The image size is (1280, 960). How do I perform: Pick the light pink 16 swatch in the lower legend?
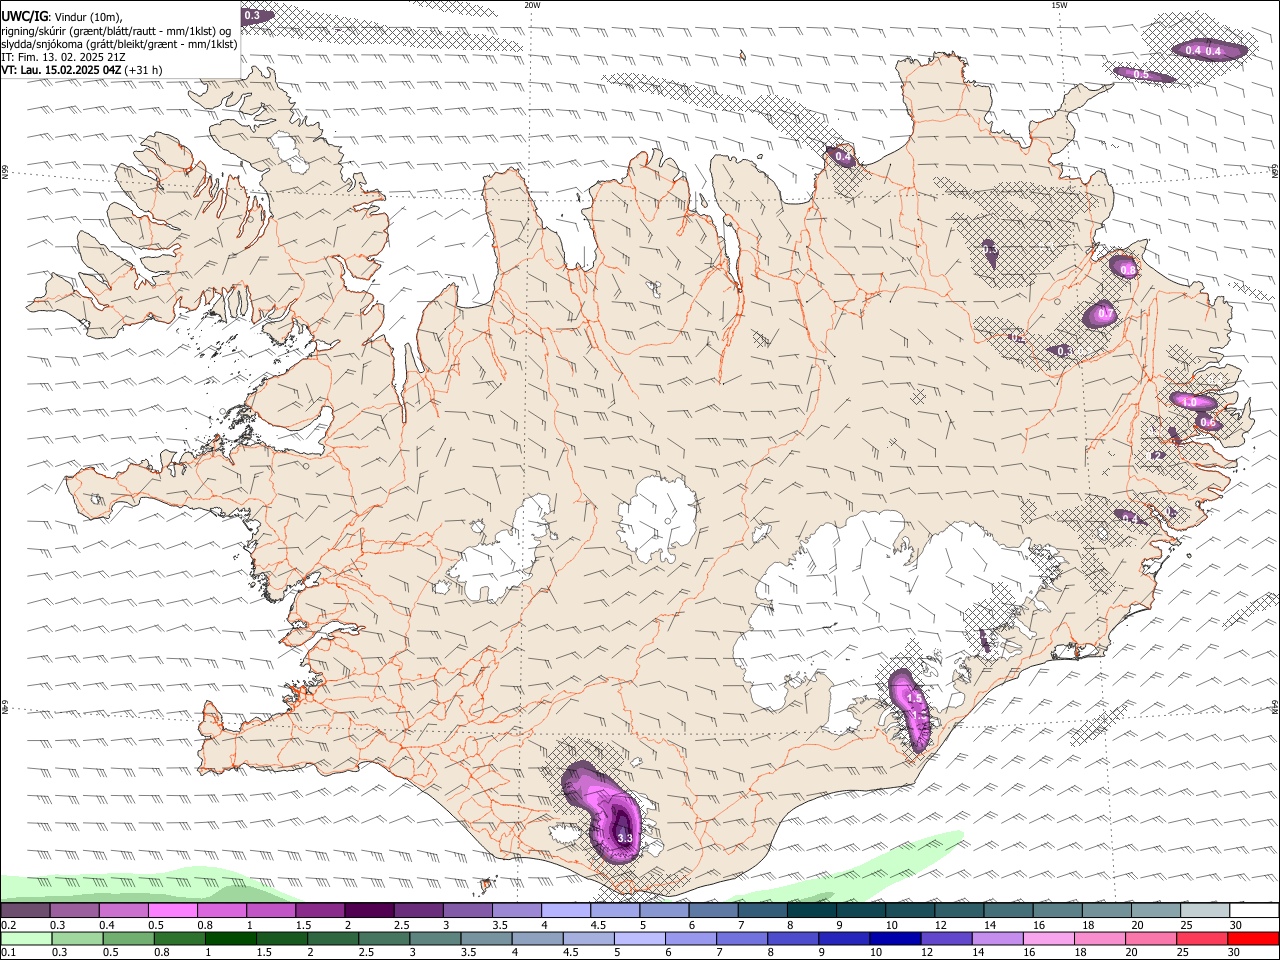(1049, 938)
